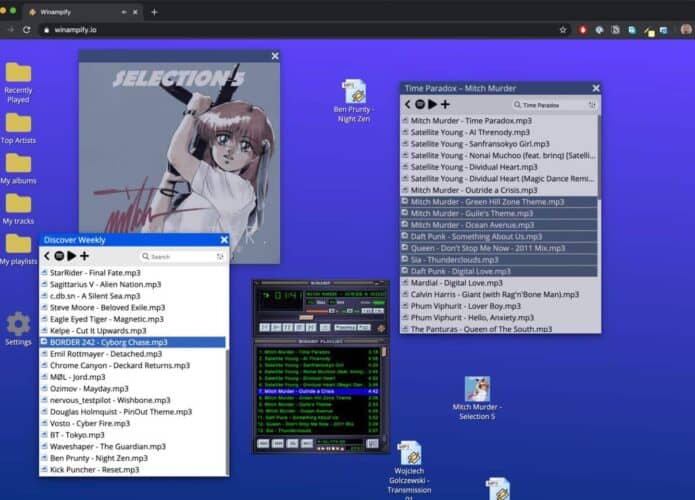Click the Winamp balance slider
Image resolution: width=695 pixels, height=500 pixels.
pyautogui.click(x=350, y=311)
